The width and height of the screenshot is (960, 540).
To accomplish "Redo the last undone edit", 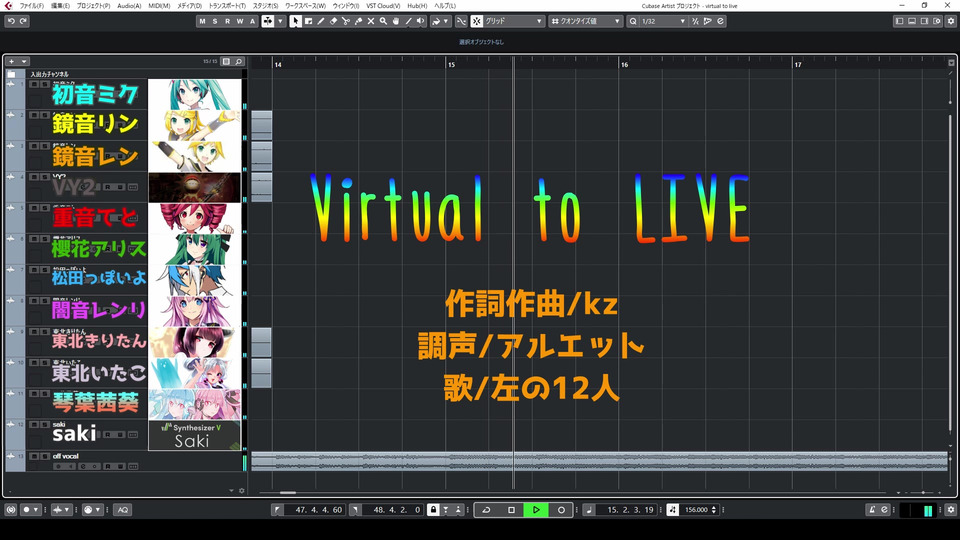I will pyautogui.click(x=23, y=21).
